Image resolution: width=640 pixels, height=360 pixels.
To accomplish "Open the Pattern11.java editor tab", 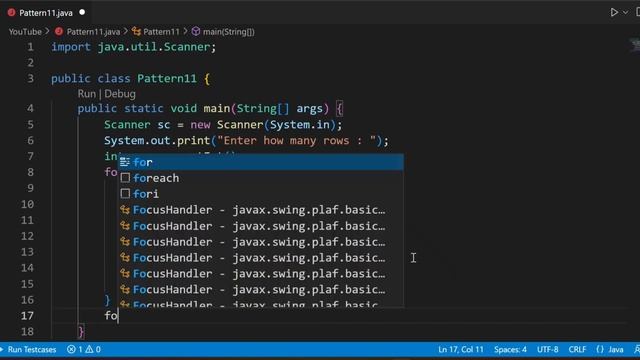I will tap(46, 13).
